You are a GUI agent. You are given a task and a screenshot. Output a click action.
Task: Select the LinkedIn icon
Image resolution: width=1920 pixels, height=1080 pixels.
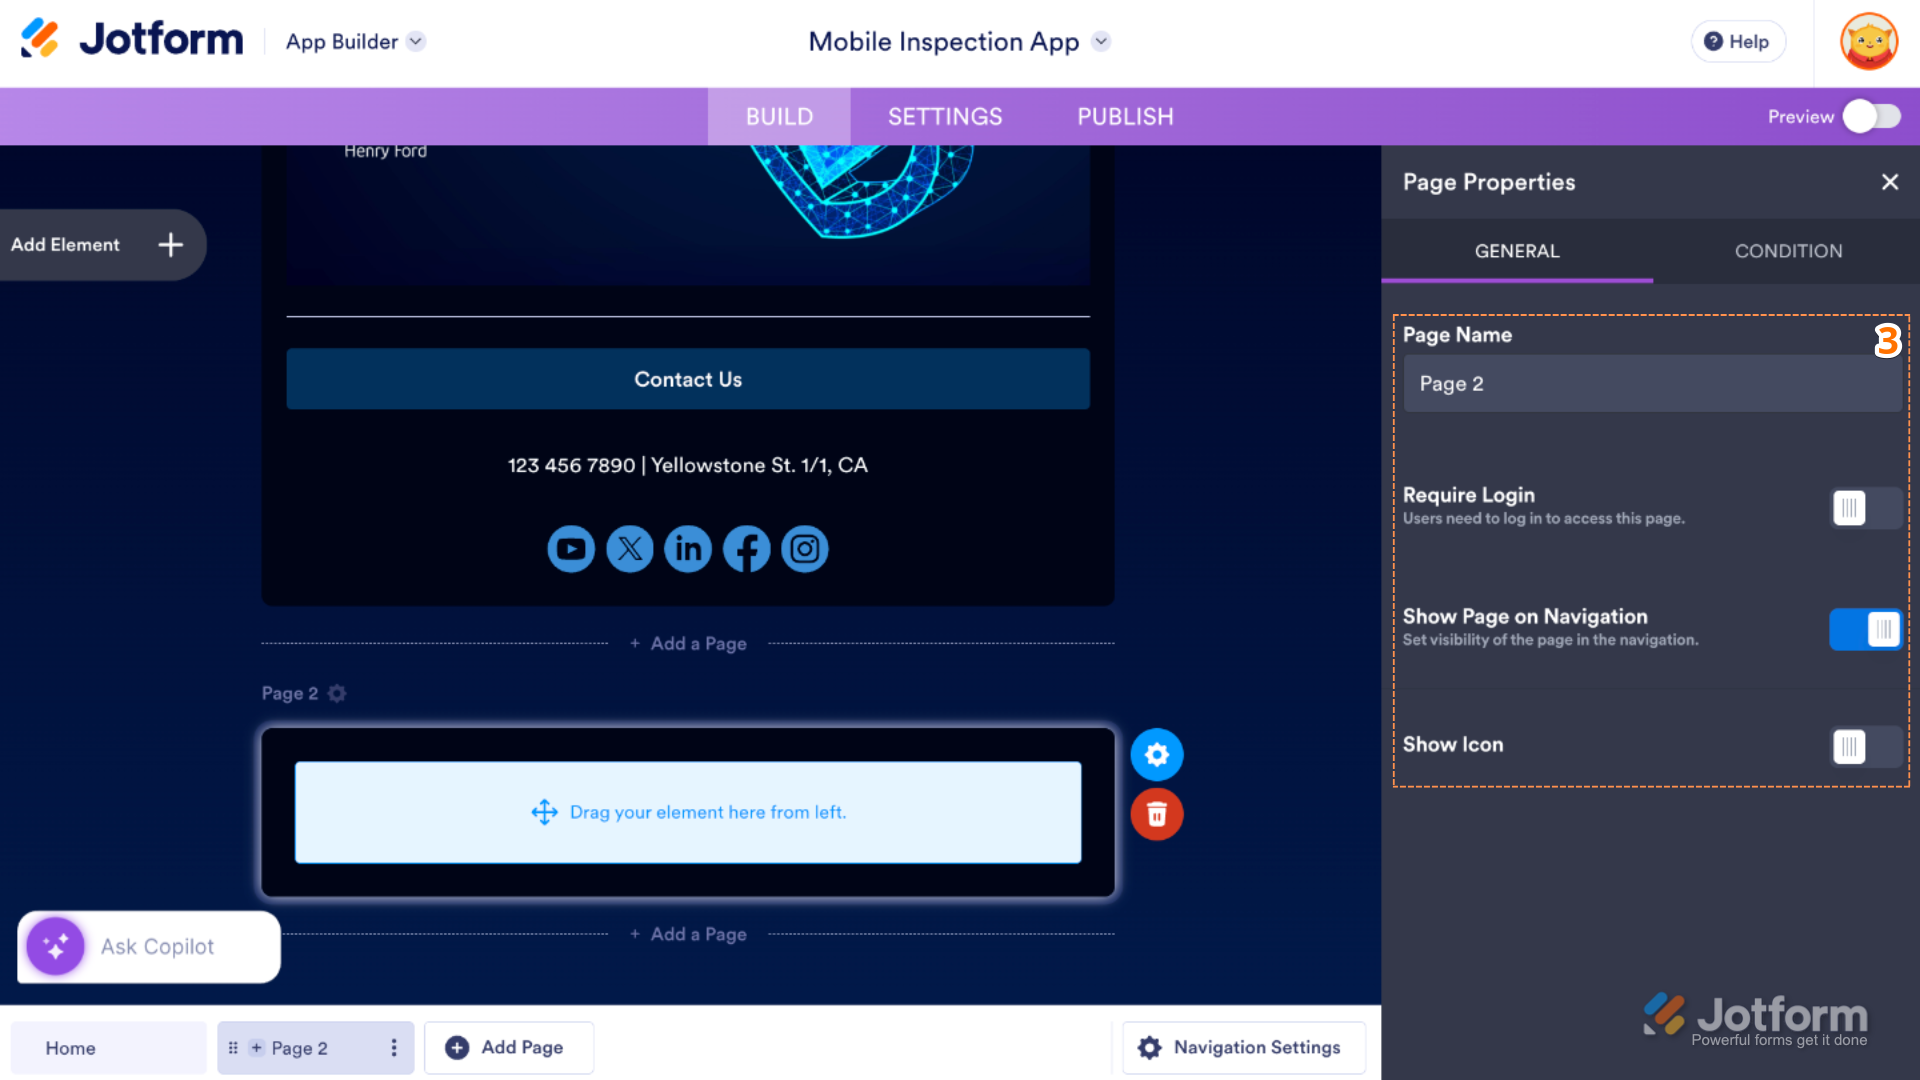click(x=687, y=548)
